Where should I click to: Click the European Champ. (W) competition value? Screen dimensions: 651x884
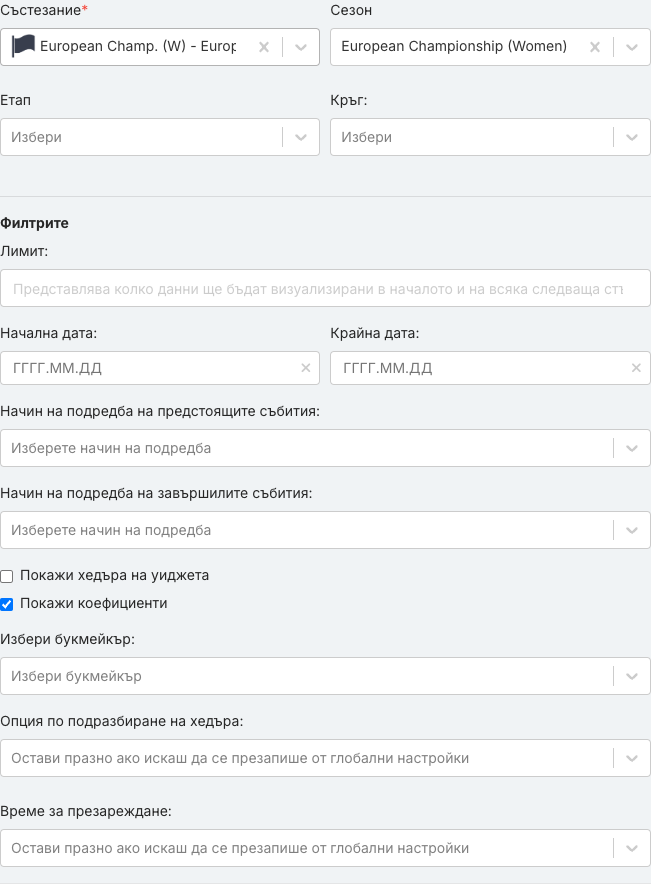pyautogui.click(x=138, y=46)
